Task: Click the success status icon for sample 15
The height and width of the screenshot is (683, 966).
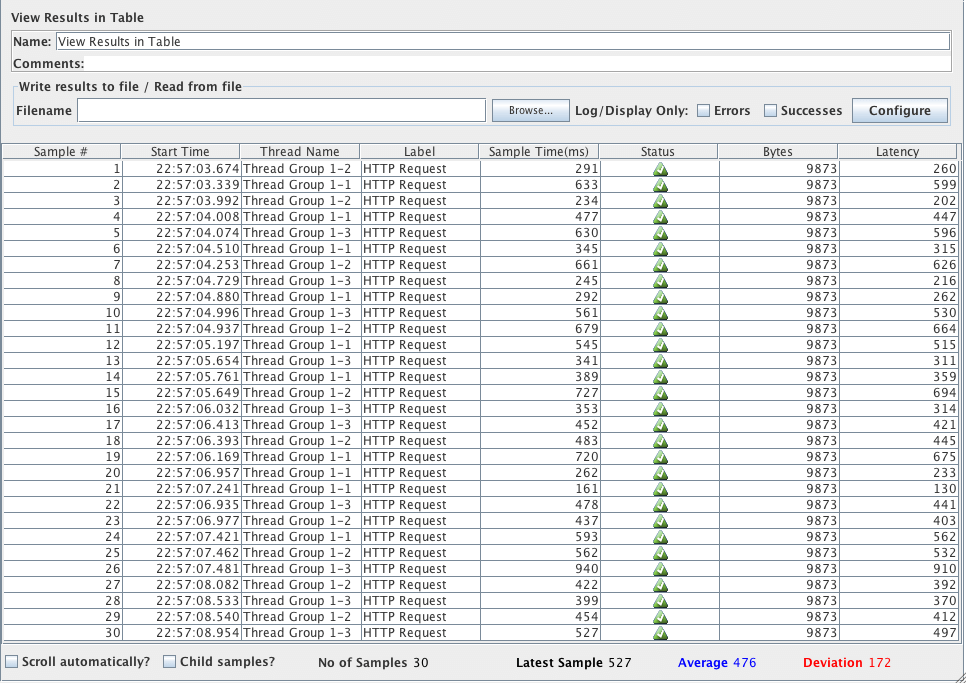Action: 660,393
